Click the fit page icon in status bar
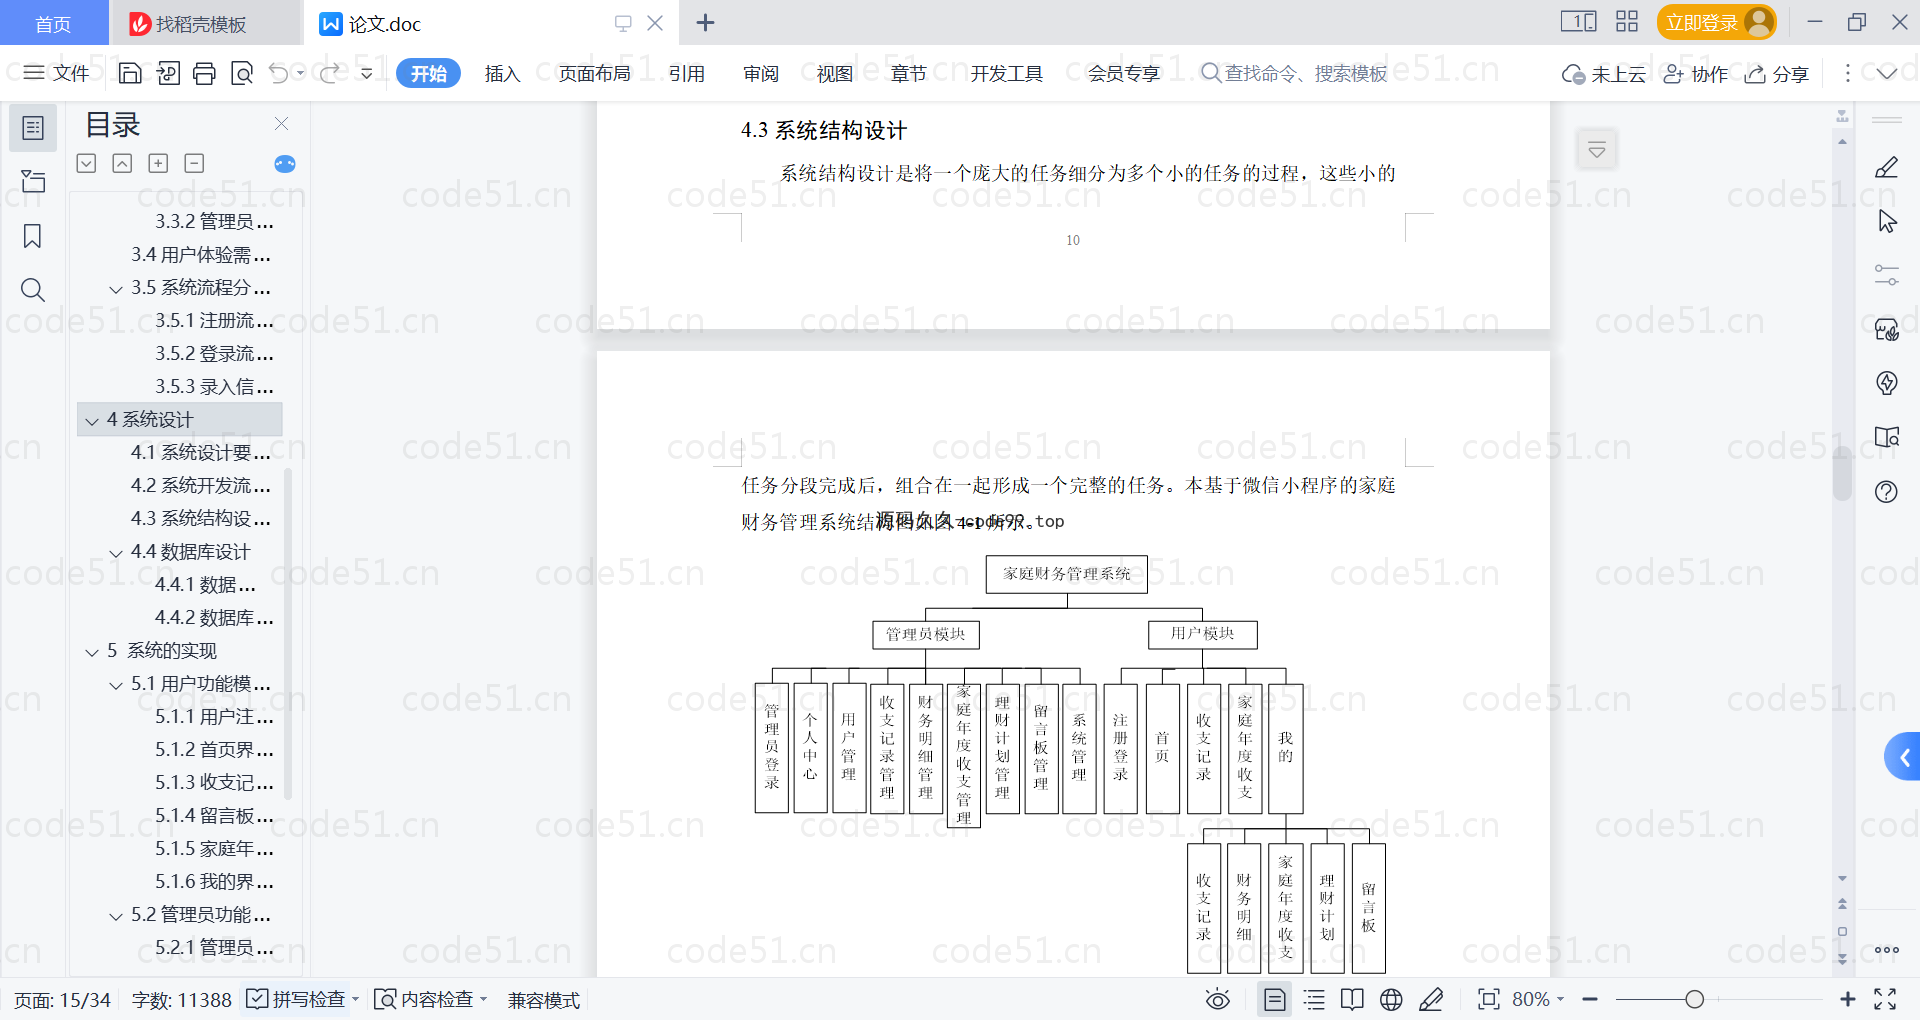 [1489, 1000]
